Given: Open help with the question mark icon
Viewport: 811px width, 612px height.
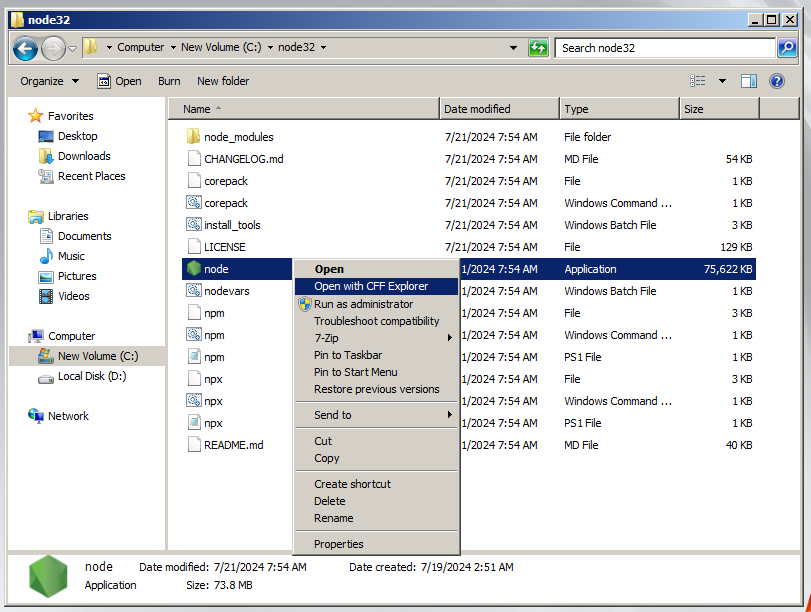Looking at the screenshot, I should (x=776, y=81).
